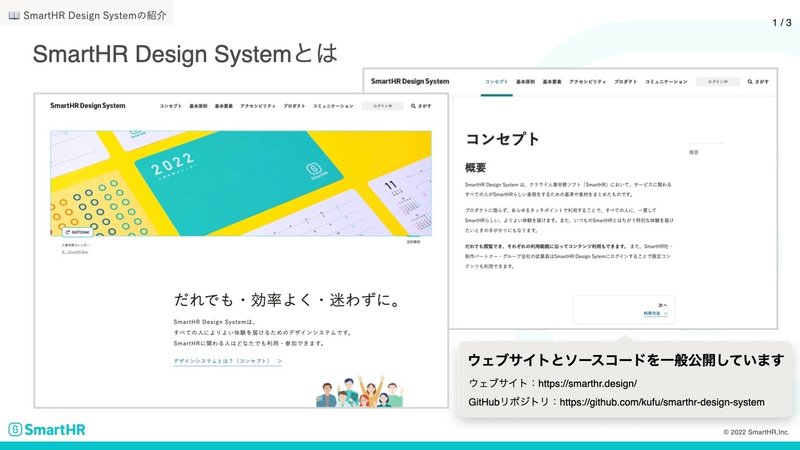
Task: Open アクセシビリティ in the home page screenshot navigation
Action: pyautogui.click(x=258, y=106)
